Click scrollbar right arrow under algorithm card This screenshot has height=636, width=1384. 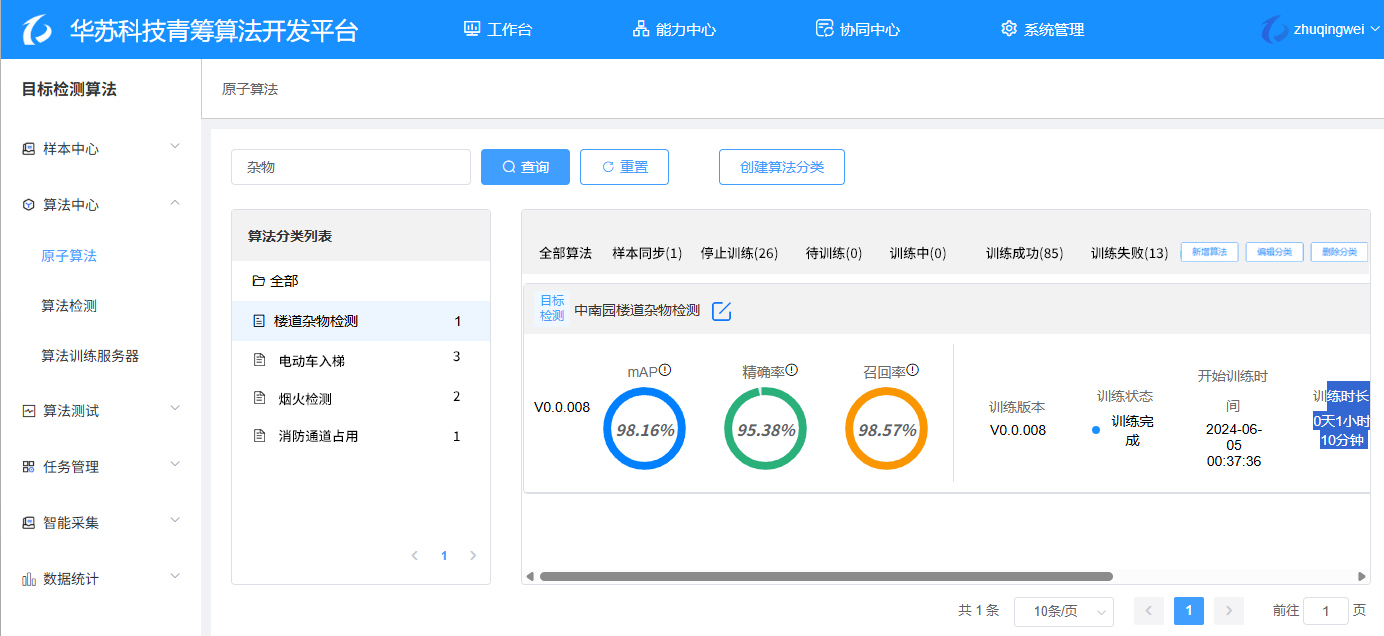tap(1362, 576)
